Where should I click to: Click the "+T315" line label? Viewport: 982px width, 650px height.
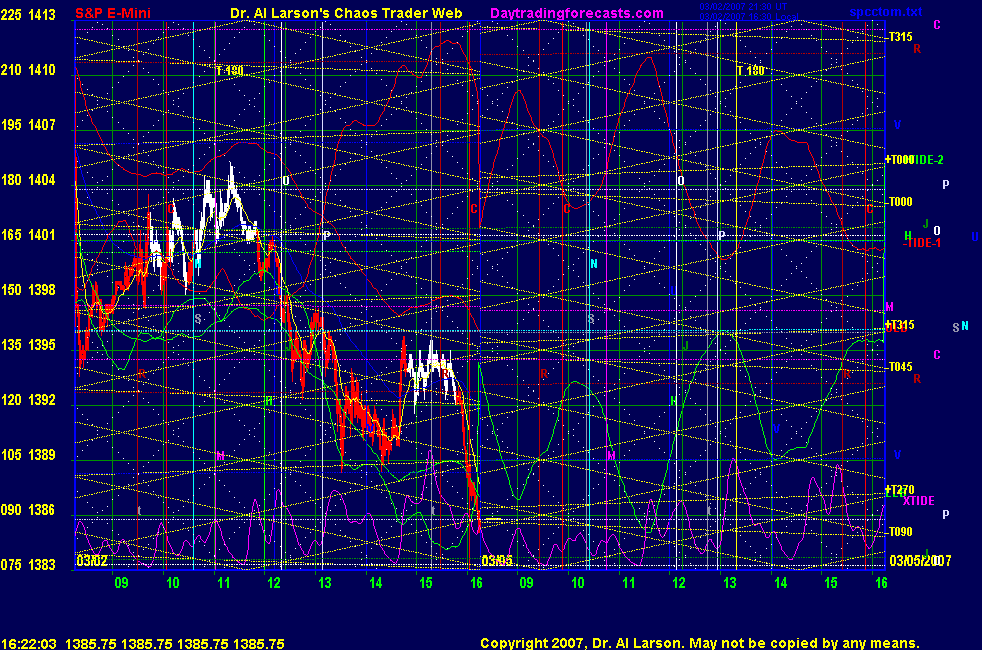point(900,325)
